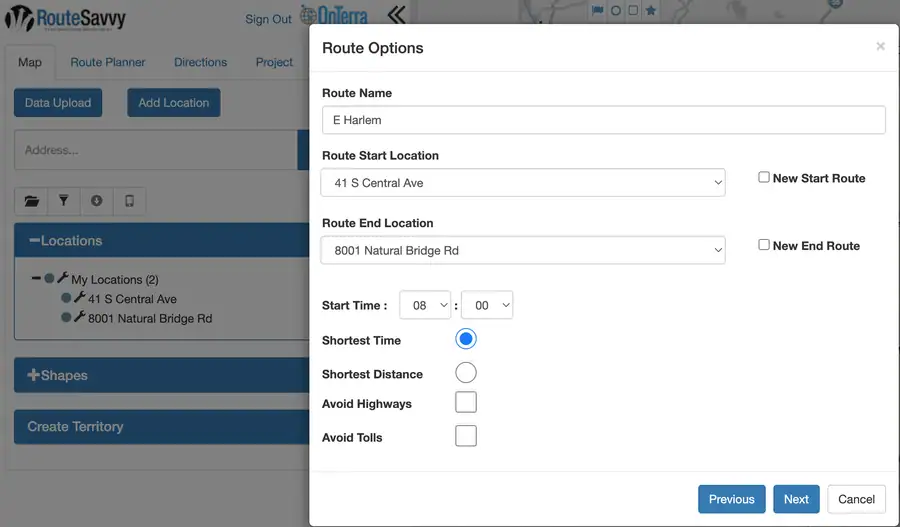Open the Start Time minutes dropdown

click(x=487, y=305)
